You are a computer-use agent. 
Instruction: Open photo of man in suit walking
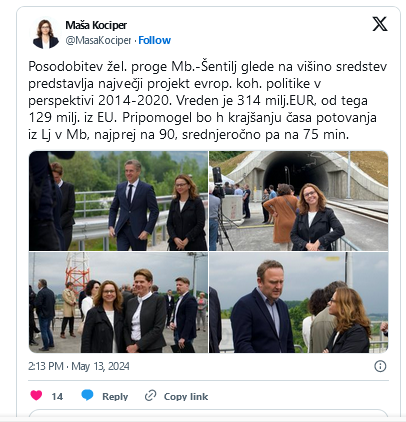118,201
